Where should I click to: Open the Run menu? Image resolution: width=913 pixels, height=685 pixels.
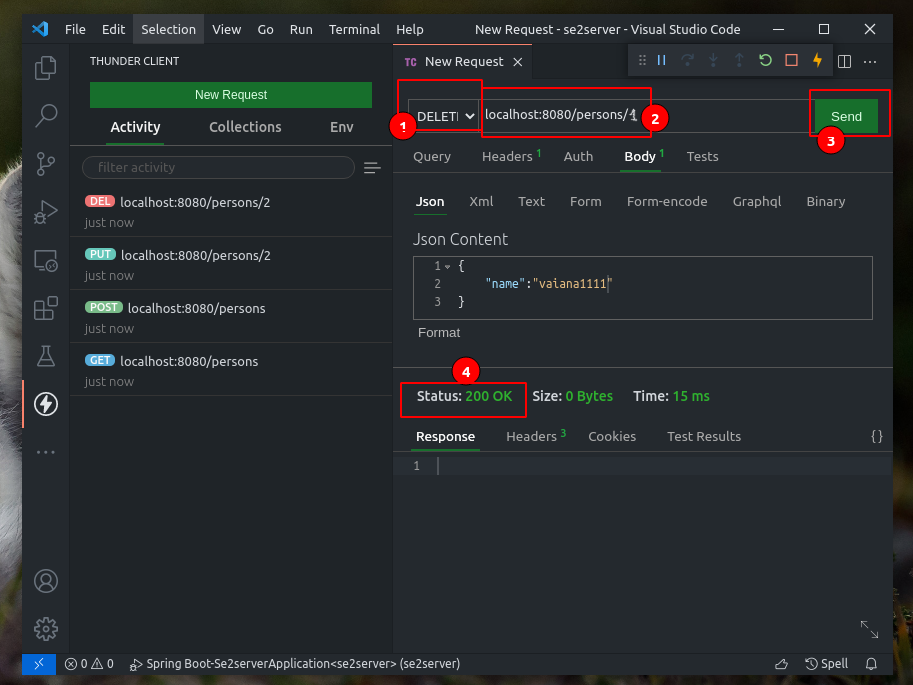click(301, 29)
